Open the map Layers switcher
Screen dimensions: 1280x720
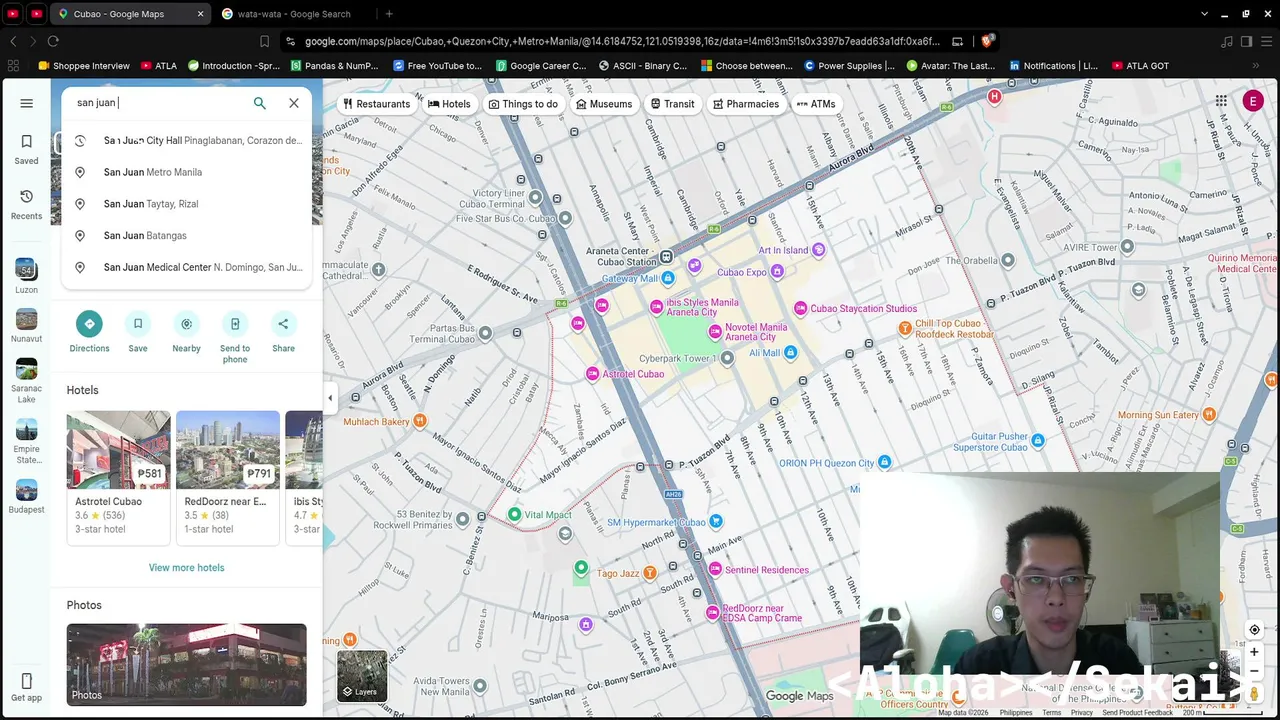362,676
